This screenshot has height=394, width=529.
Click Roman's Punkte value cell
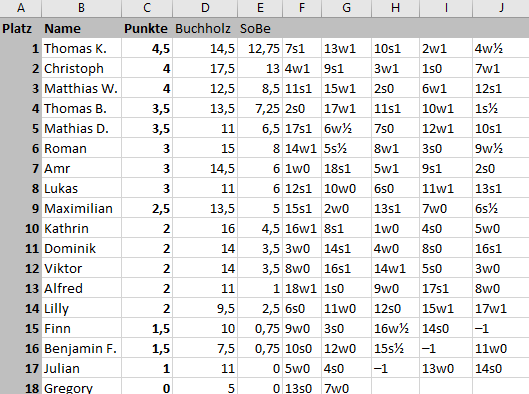(x=147, y=148)
